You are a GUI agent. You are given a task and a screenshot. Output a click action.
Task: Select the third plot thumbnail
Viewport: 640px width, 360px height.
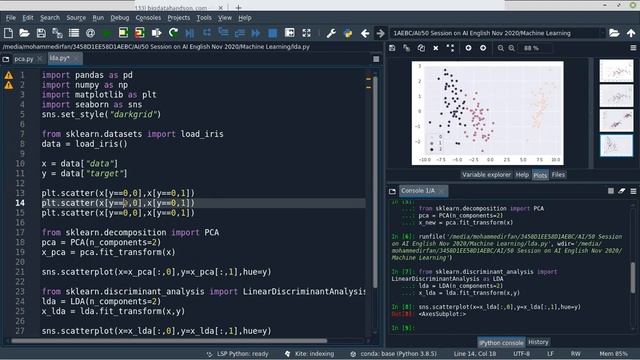(x=616, y=121)
